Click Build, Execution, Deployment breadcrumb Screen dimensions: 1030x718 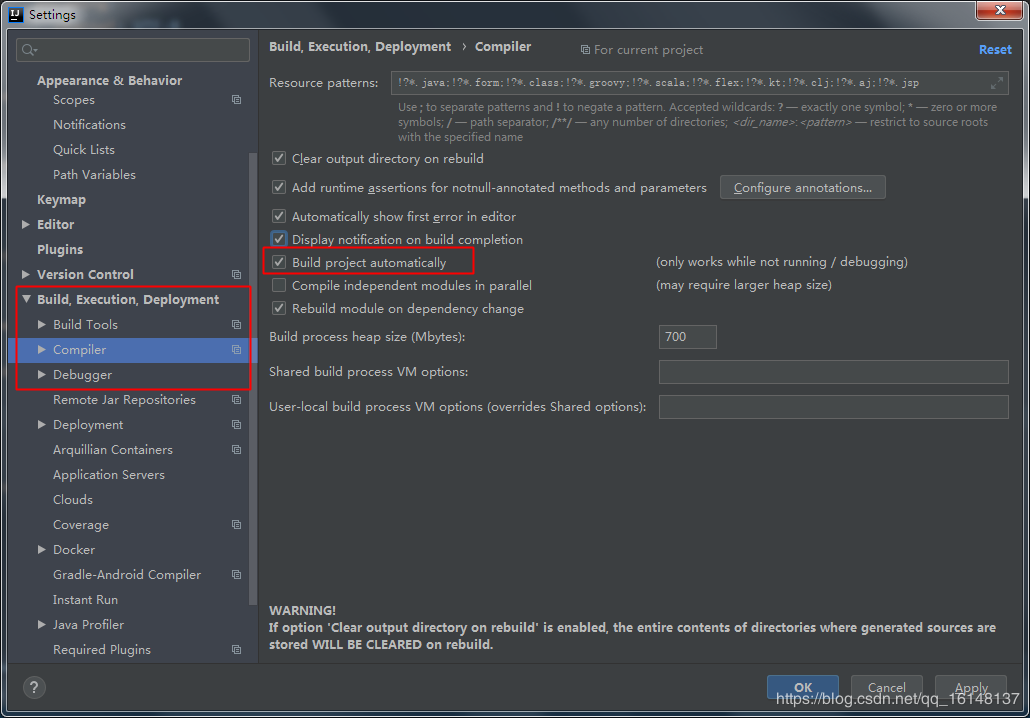360,47
